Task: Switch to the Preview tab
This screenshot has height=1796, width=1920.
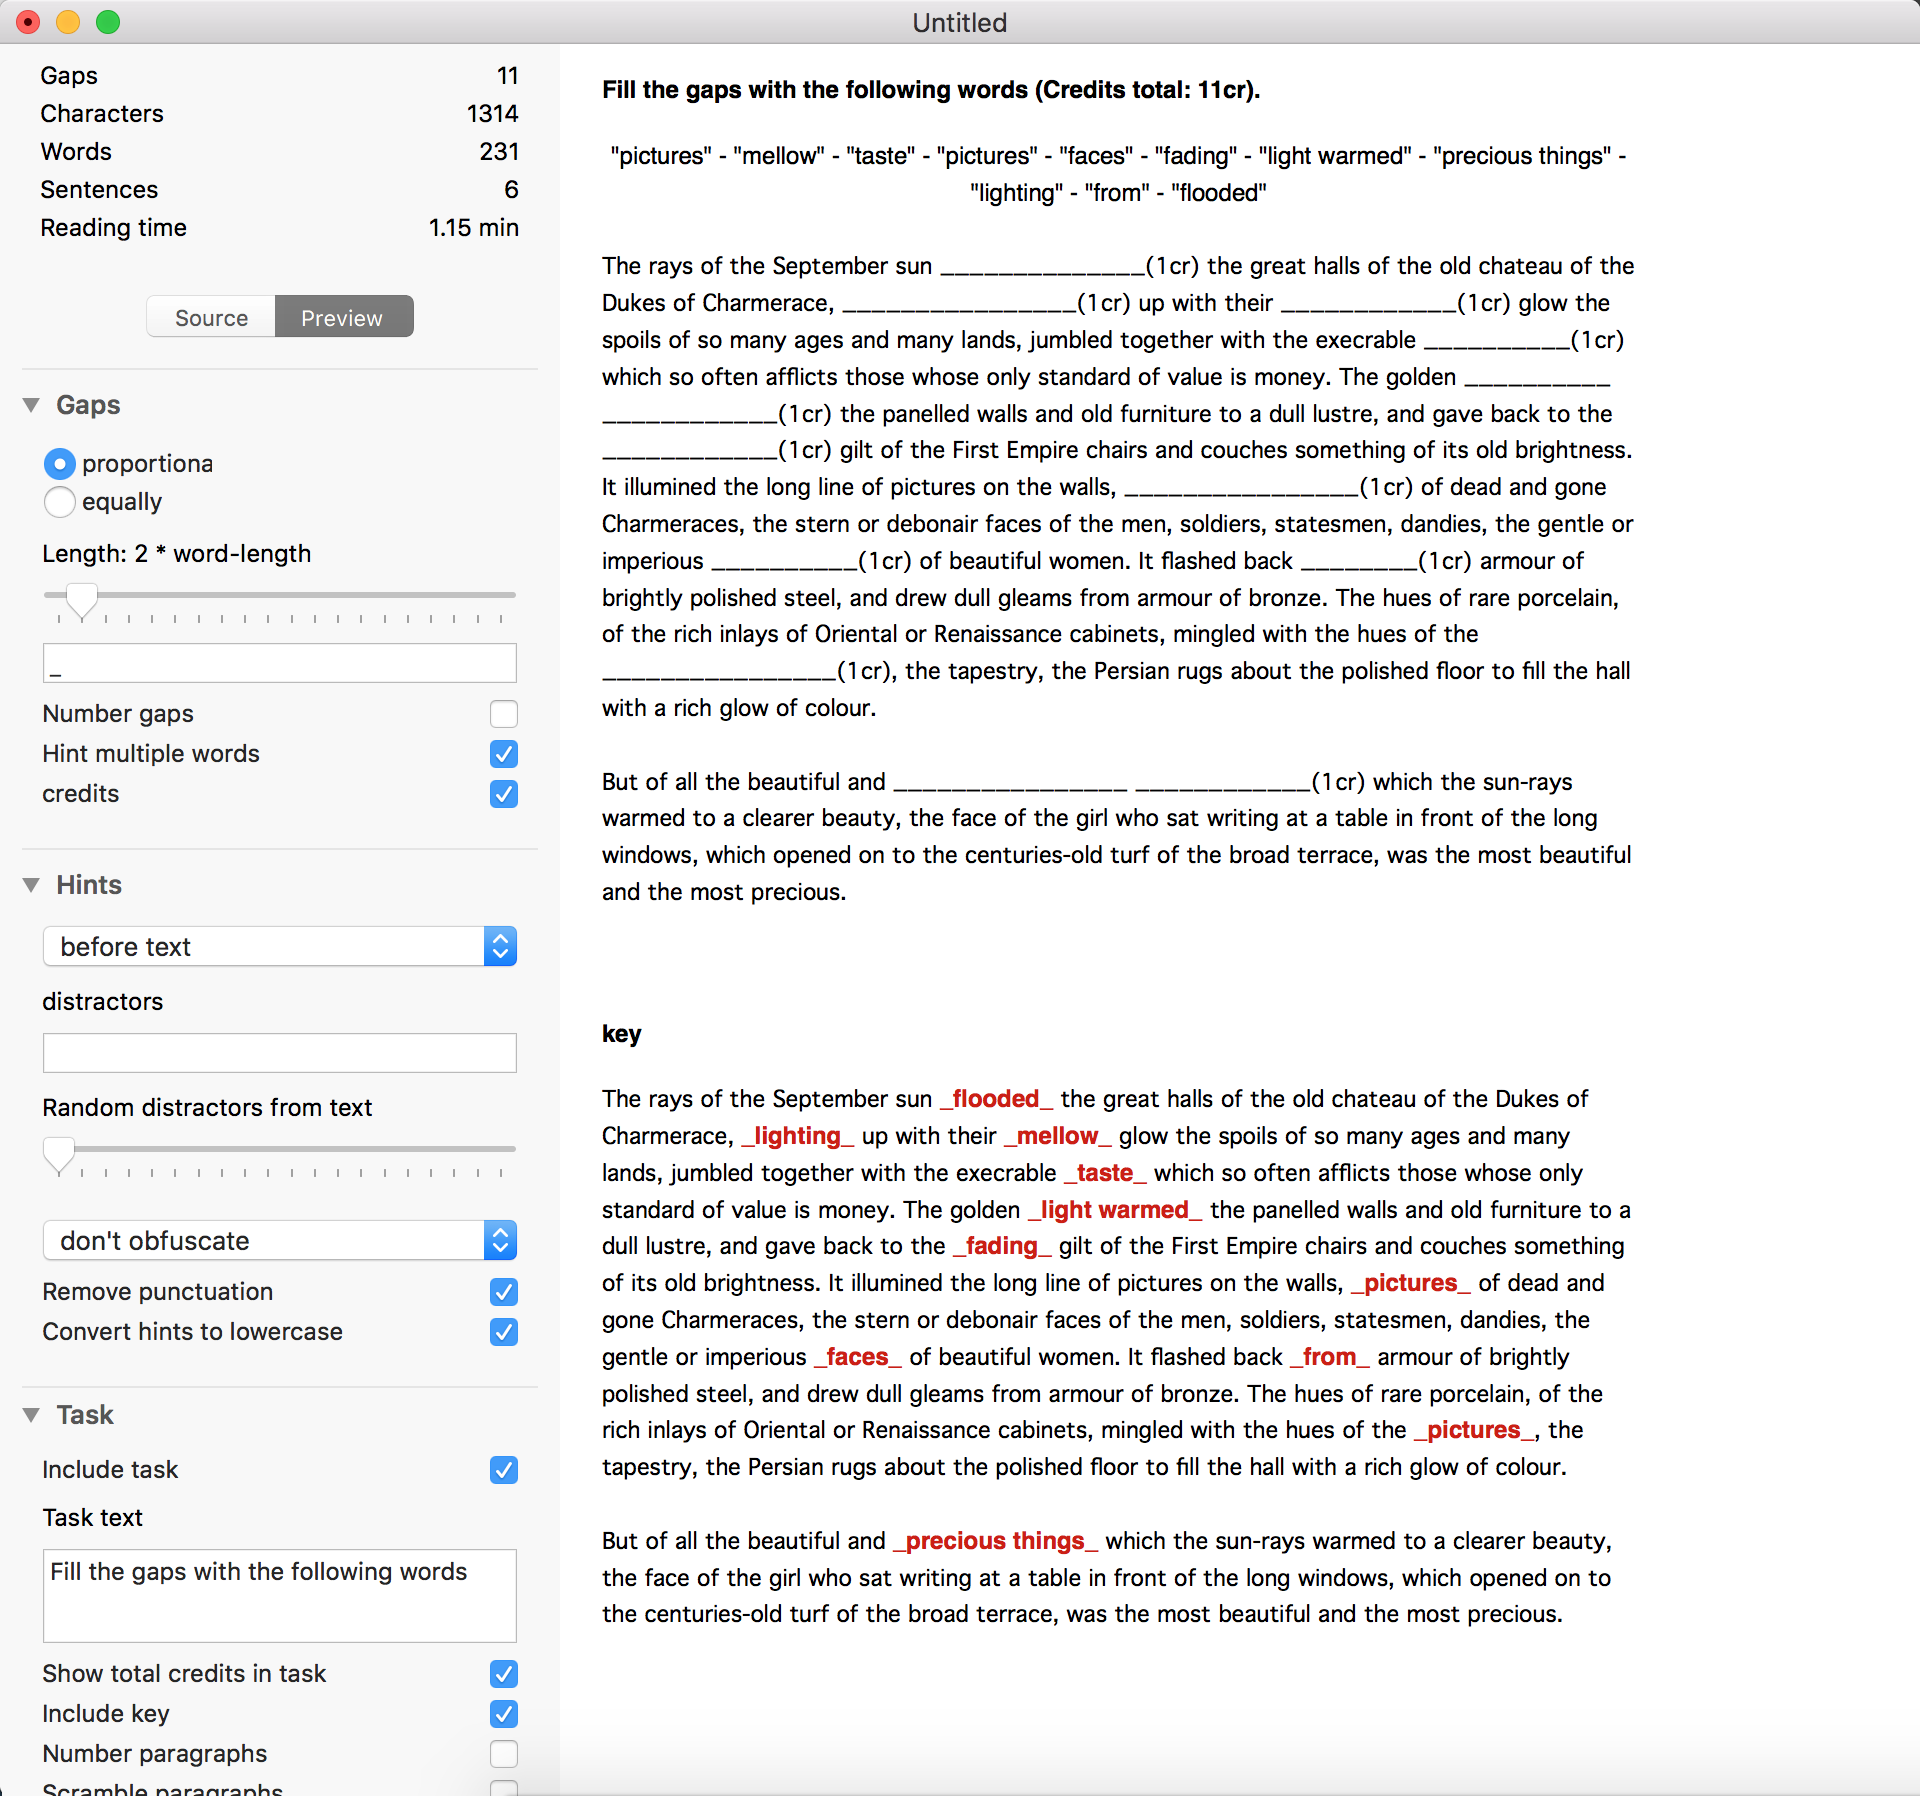Action: coord(343,317)
